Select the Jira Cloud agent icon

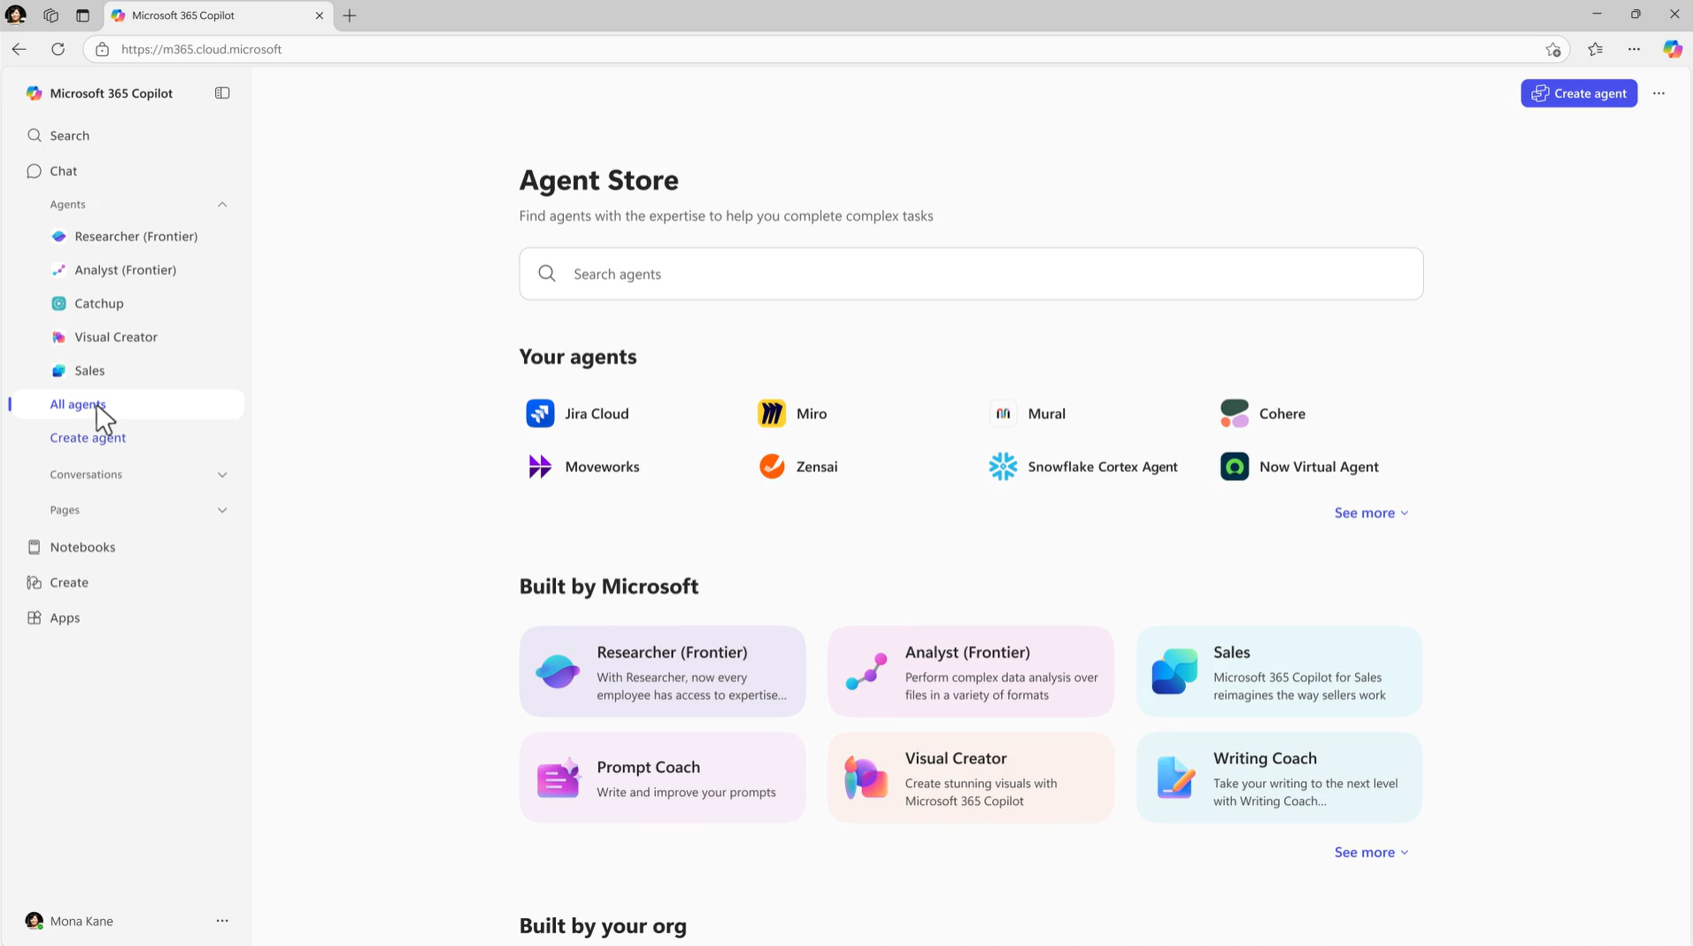[540, 413]
